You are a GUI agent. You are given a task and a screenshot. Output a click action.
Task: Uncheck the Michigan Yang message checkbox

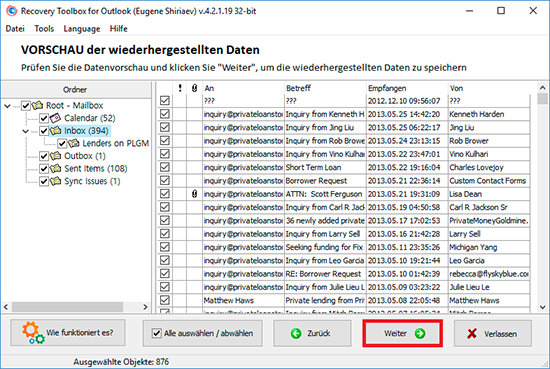tap(165, 247)
